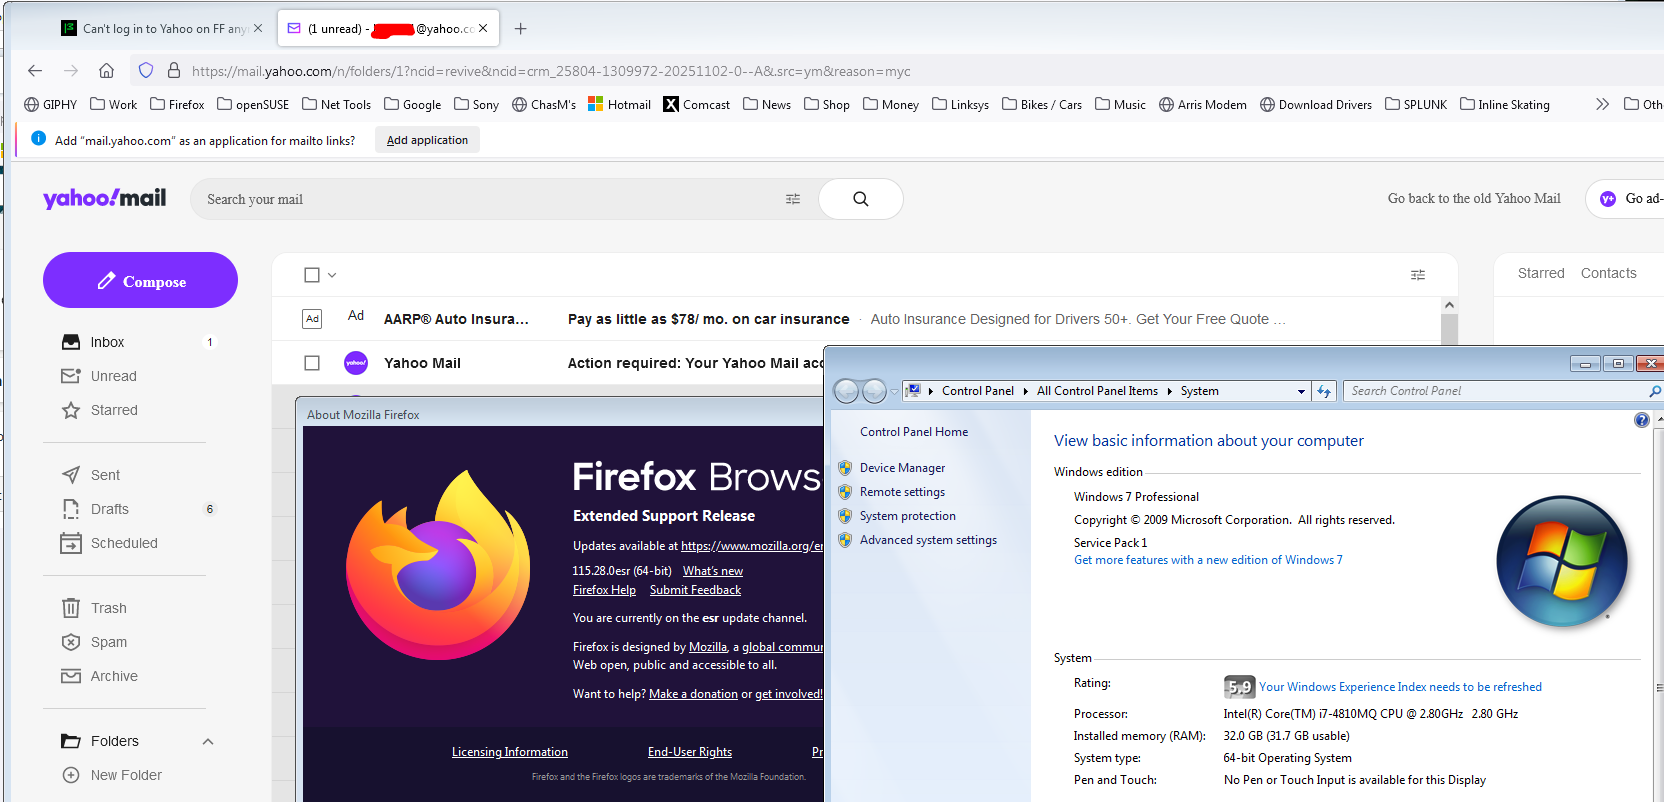
Task: Click 'Get more features with a new edition' link
Action: (1208, 560)
